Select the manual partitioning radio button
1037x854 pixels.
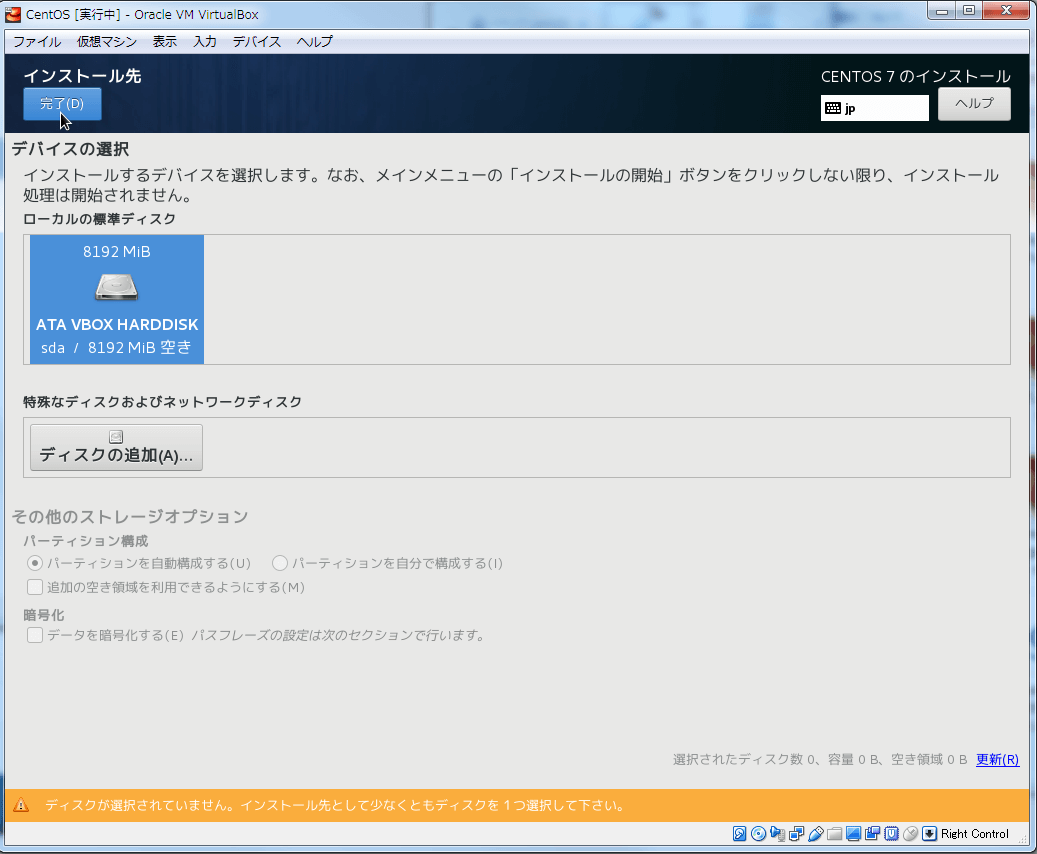point(280,563)
